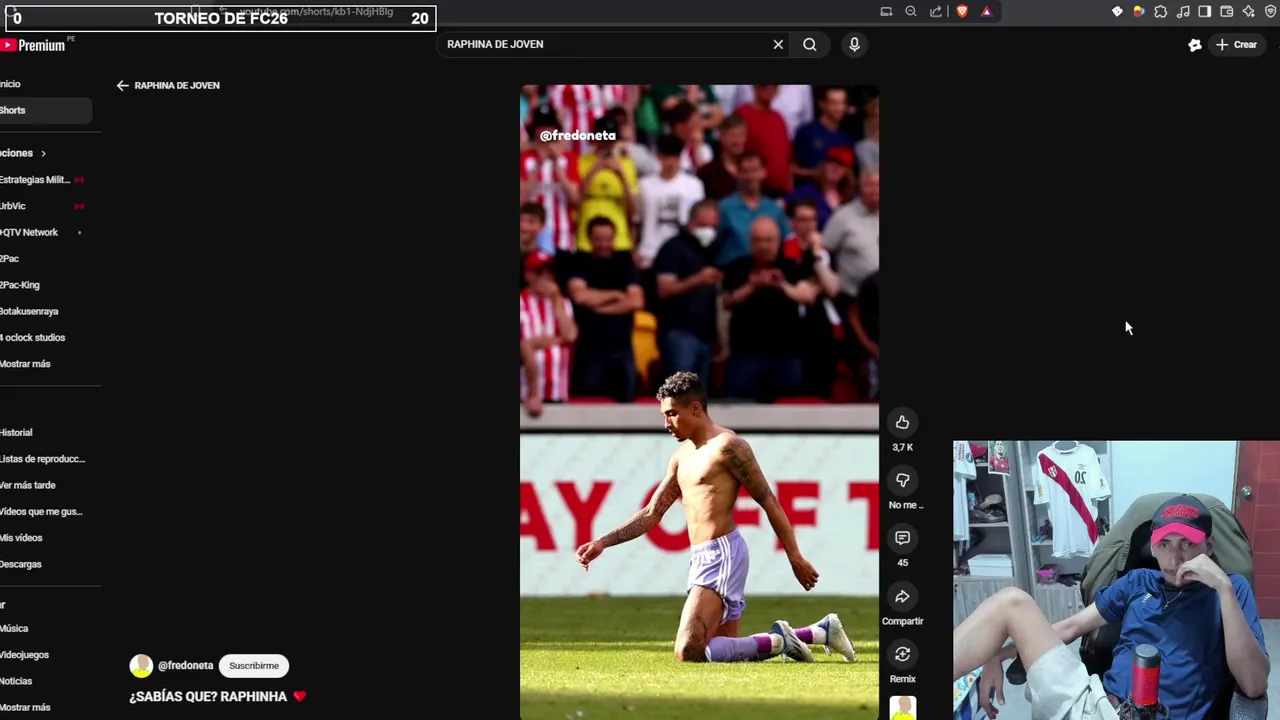The height and width of the screenshot is (720, 1280).
Task: Click the install/cast screen icon in address bar
Action: point(886,12)
